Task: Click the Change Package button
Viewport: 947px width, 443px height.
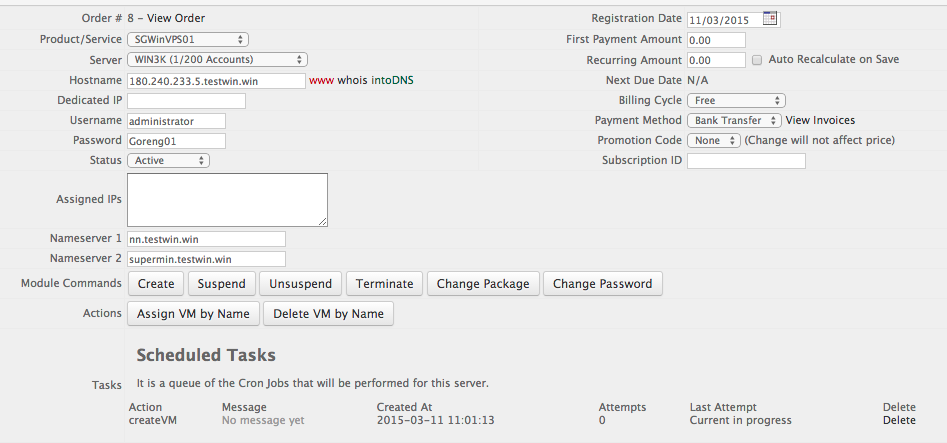Action: coord(483,283)
